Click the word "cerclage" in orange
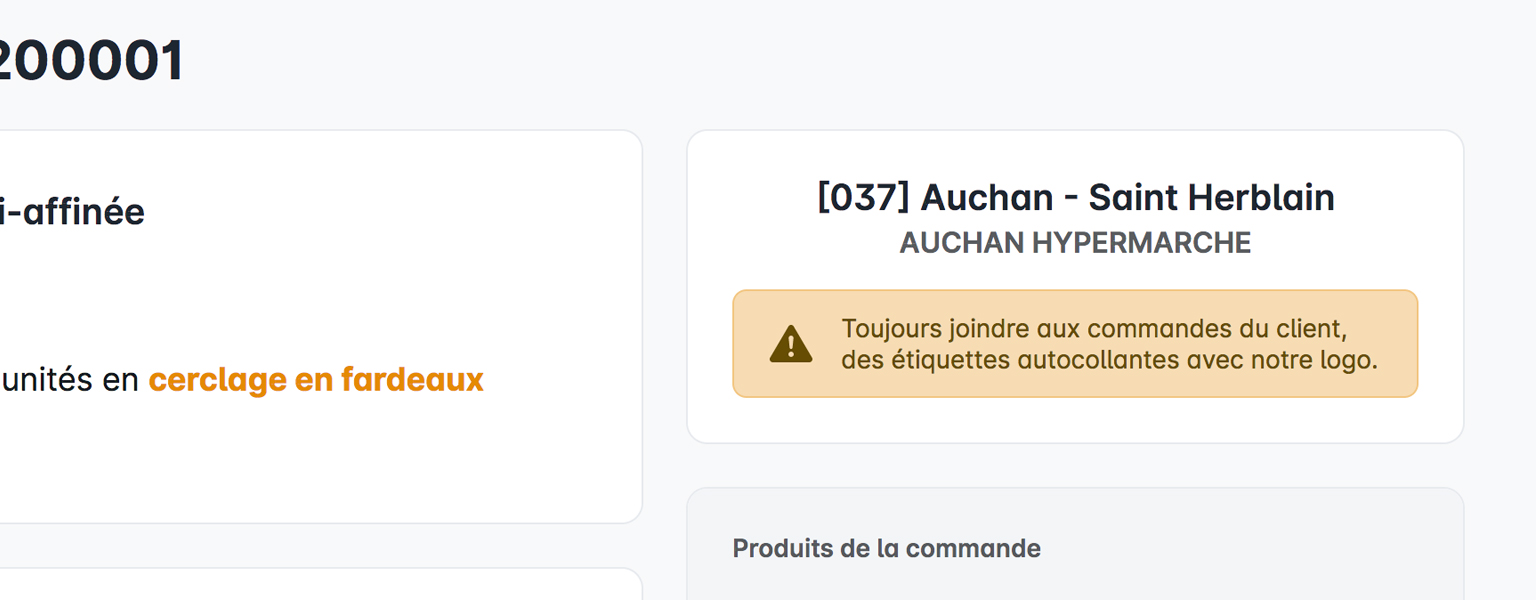 pyautogui.click(x=216, y=380)
